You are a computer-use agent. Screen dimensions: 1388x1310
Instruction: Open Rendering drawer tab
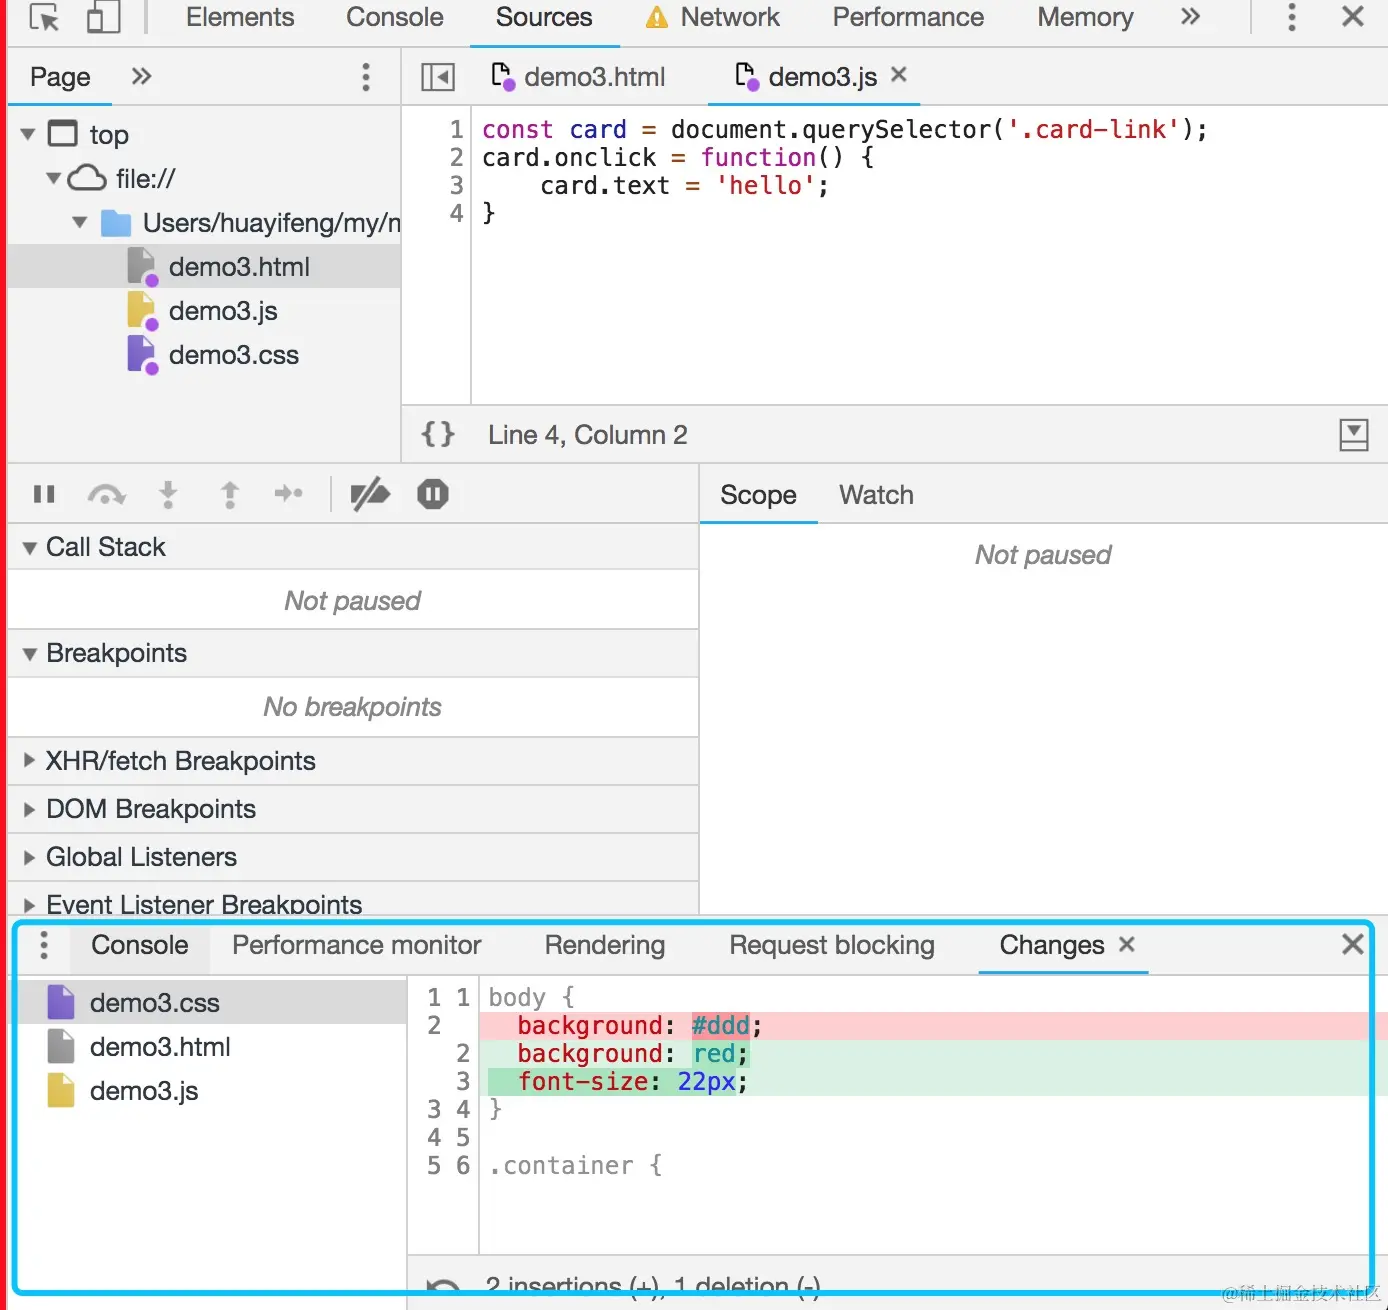click(605, 945)
